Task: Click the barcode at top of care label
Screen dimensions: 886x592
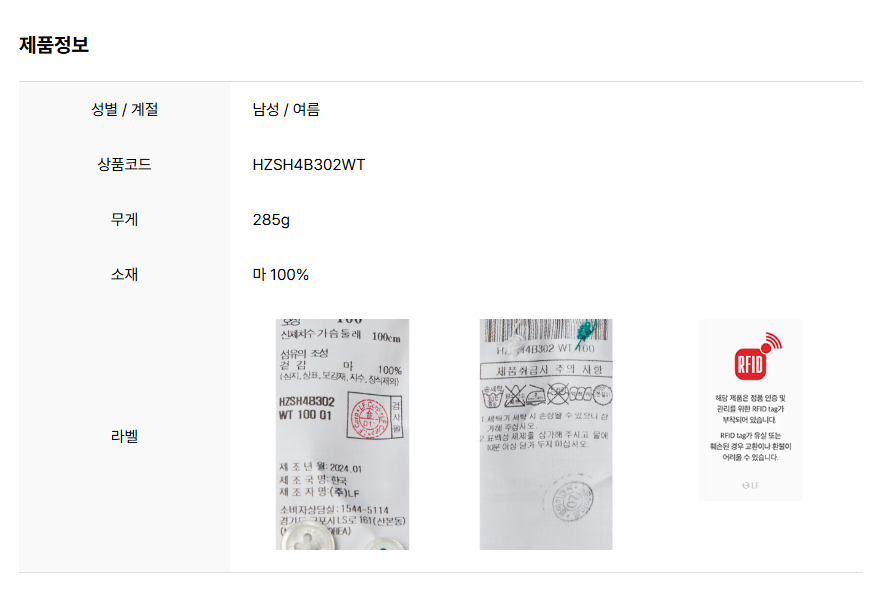Action: tap(546, 330)
